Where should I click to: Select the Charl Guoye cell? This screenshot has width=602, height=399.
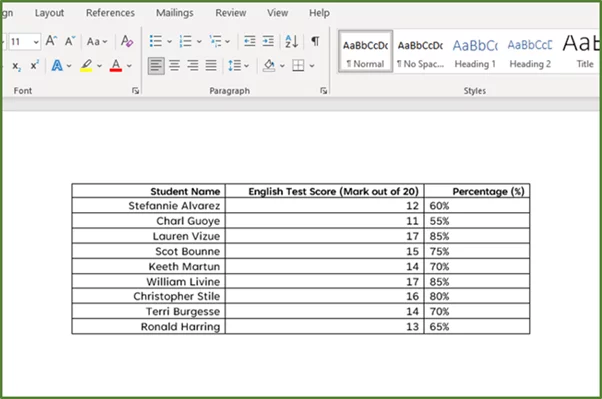[149, 221]
